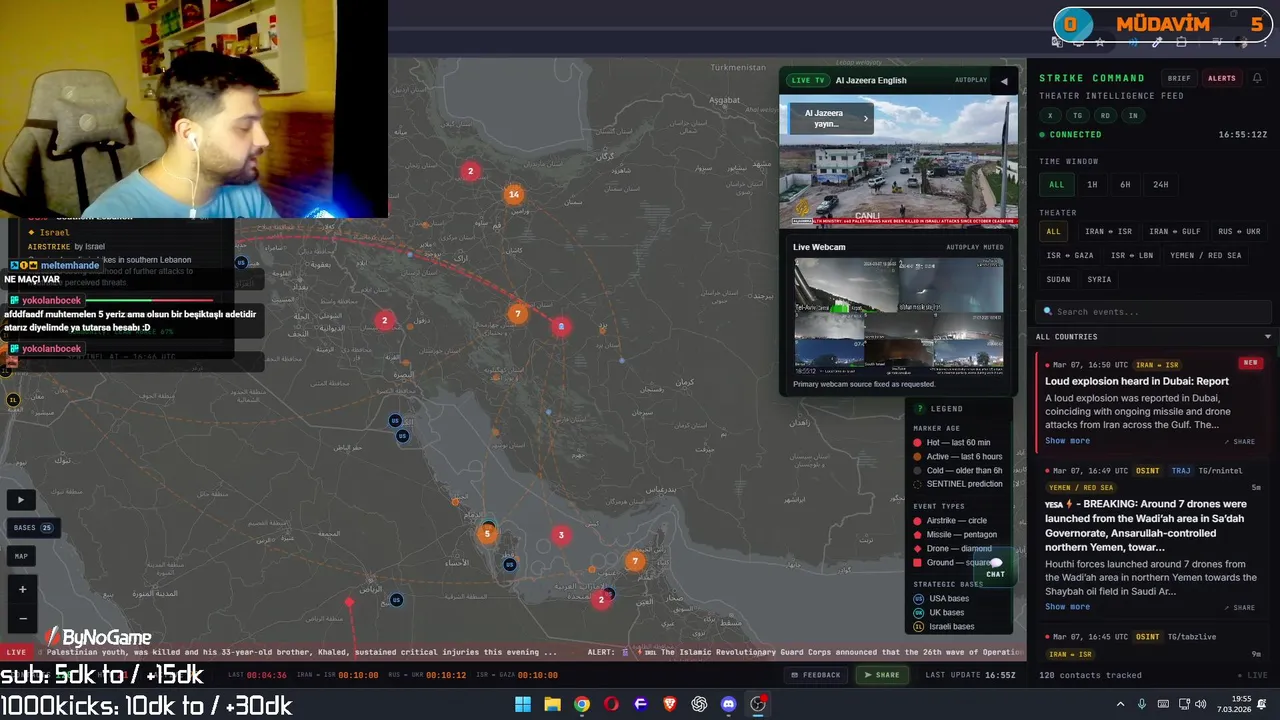
Task: Show hidden tray icons chevron
Action: pyautogui.click(x=1120, y=704)
